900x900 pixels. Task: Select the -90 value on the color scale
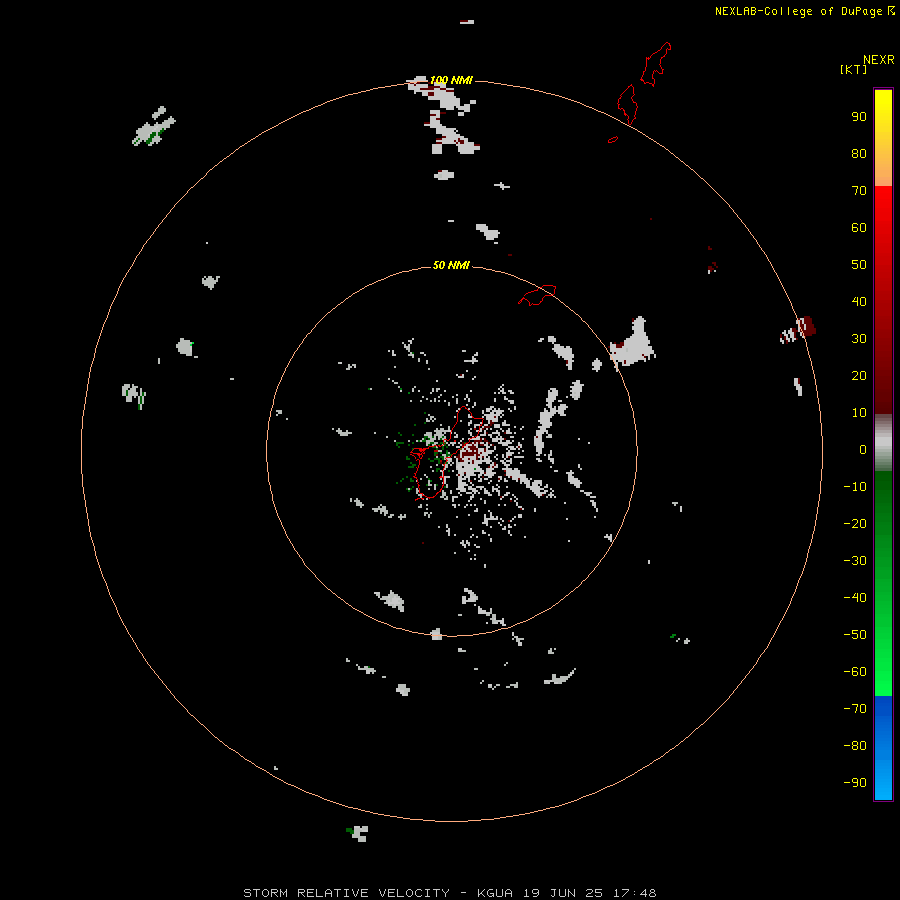[x=855, y=782]
